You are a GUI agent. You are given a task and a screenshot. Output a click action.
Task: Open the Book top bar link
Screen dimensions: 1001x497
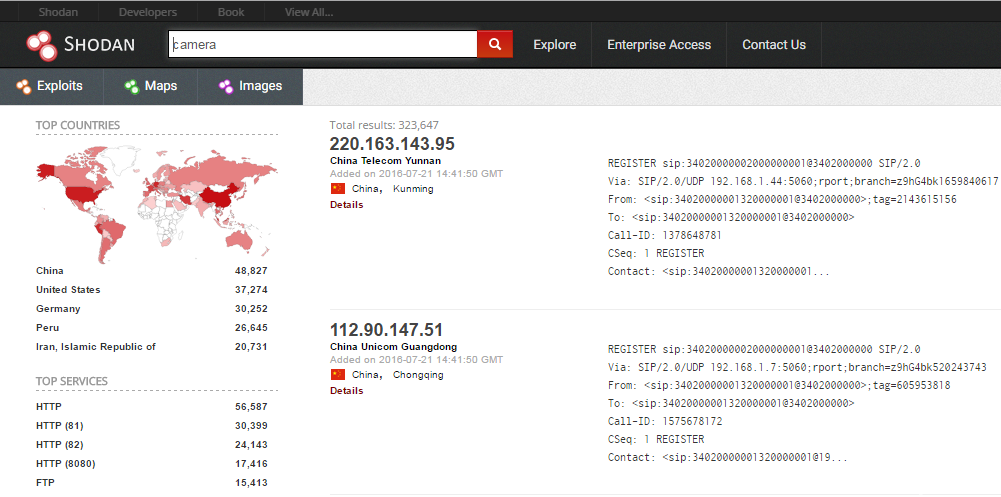tap(230, 12)
